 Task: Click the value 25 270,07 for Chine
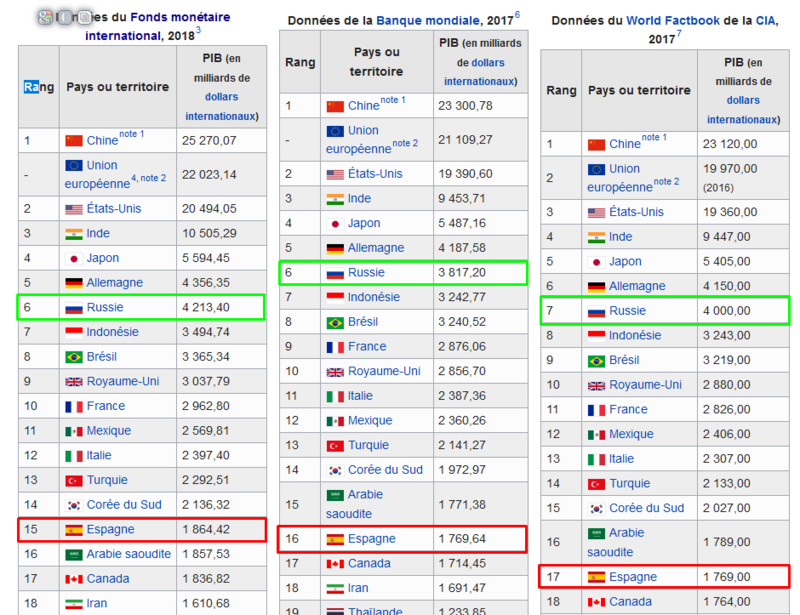coord(209,141)
